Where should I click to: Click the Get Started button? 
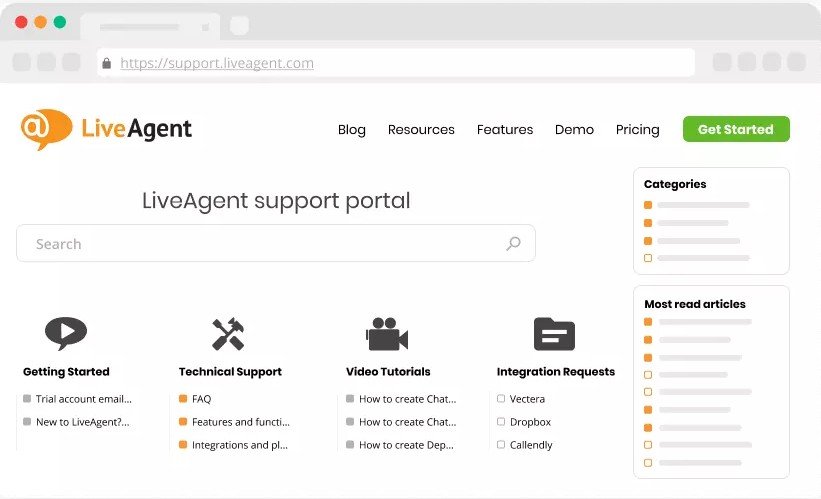[736, 129]
